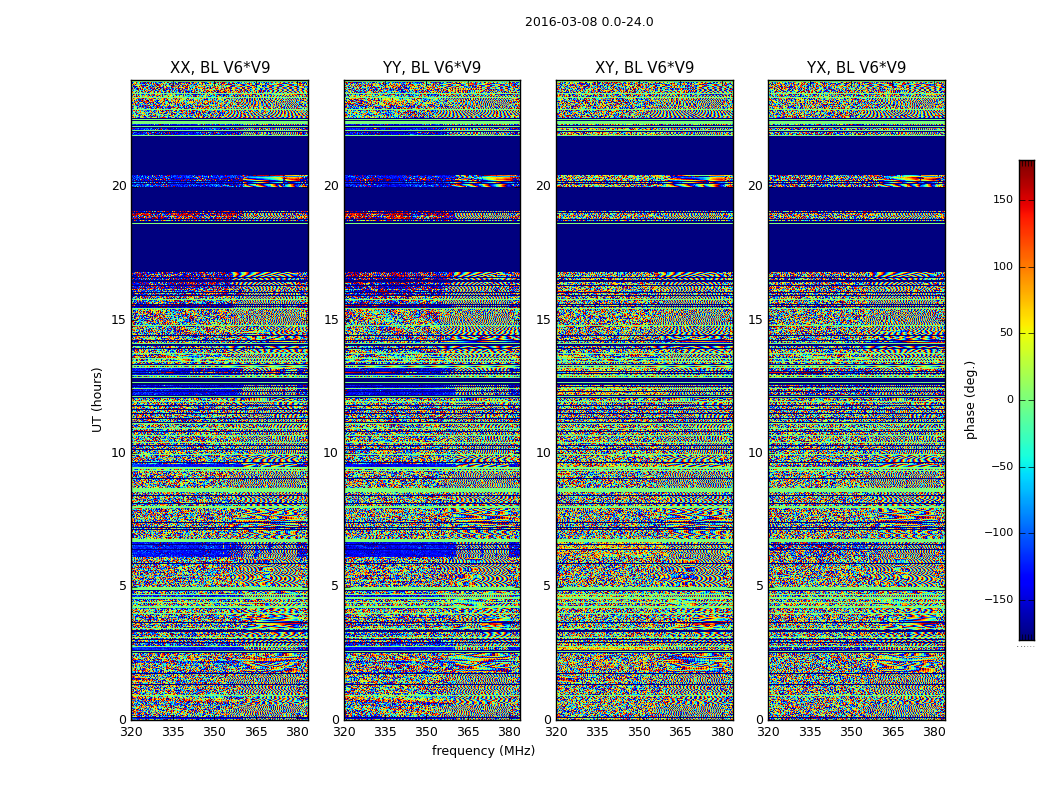This screenshot has height=800, width=1050.
Task: Click the -50 tick label on colorbar
Action: click(x=1003, y=467)
